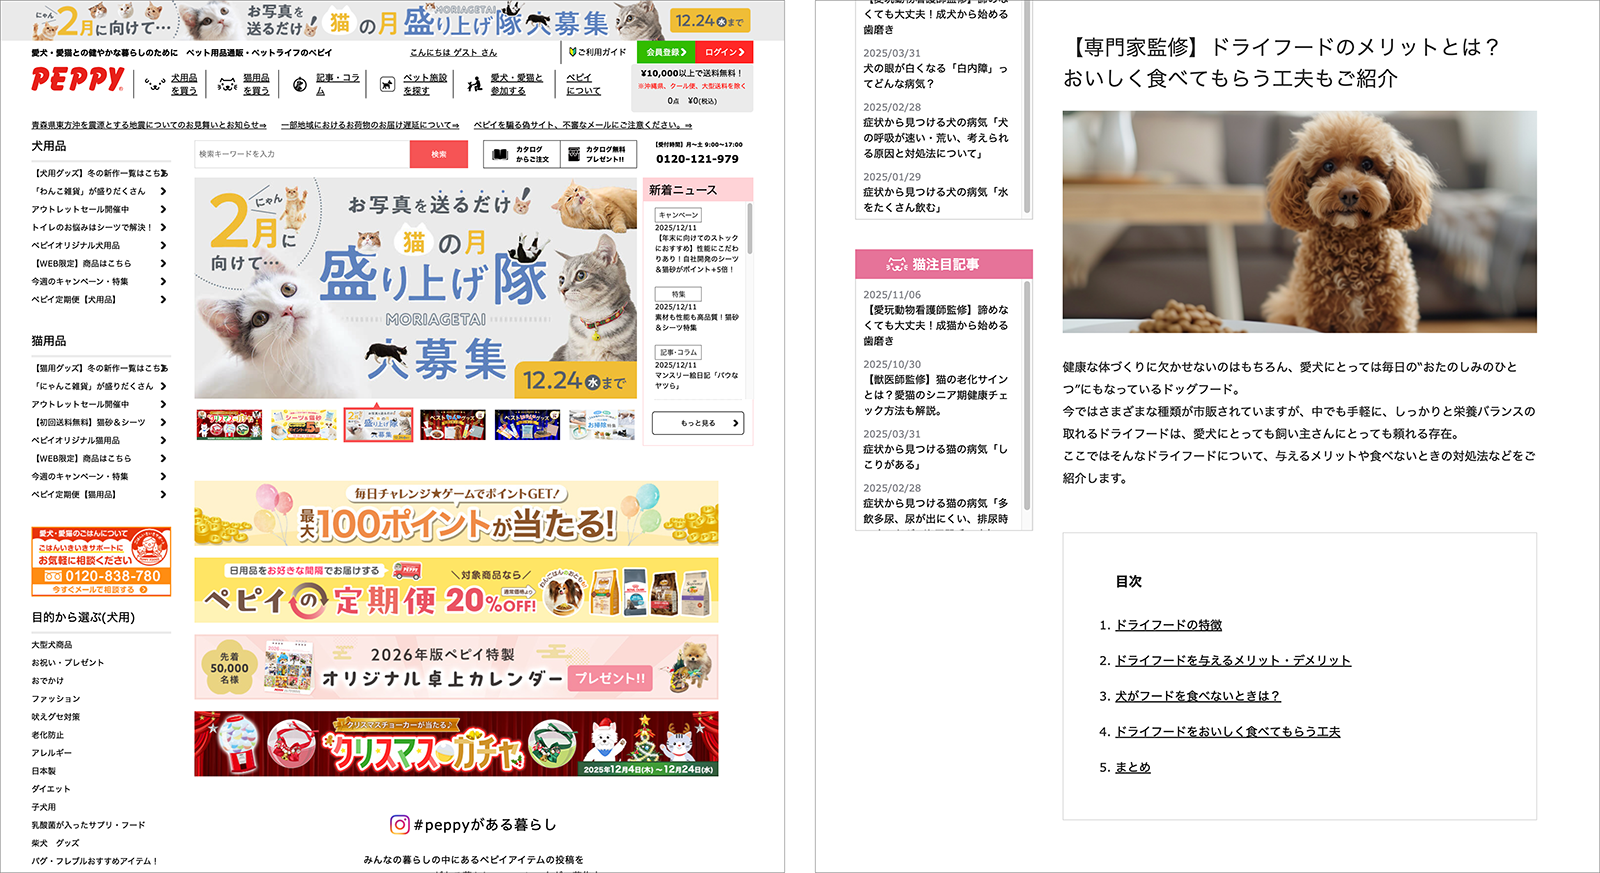
Task: Click the 記事・コラム navigation icon
Action: [x=299, y=85]
